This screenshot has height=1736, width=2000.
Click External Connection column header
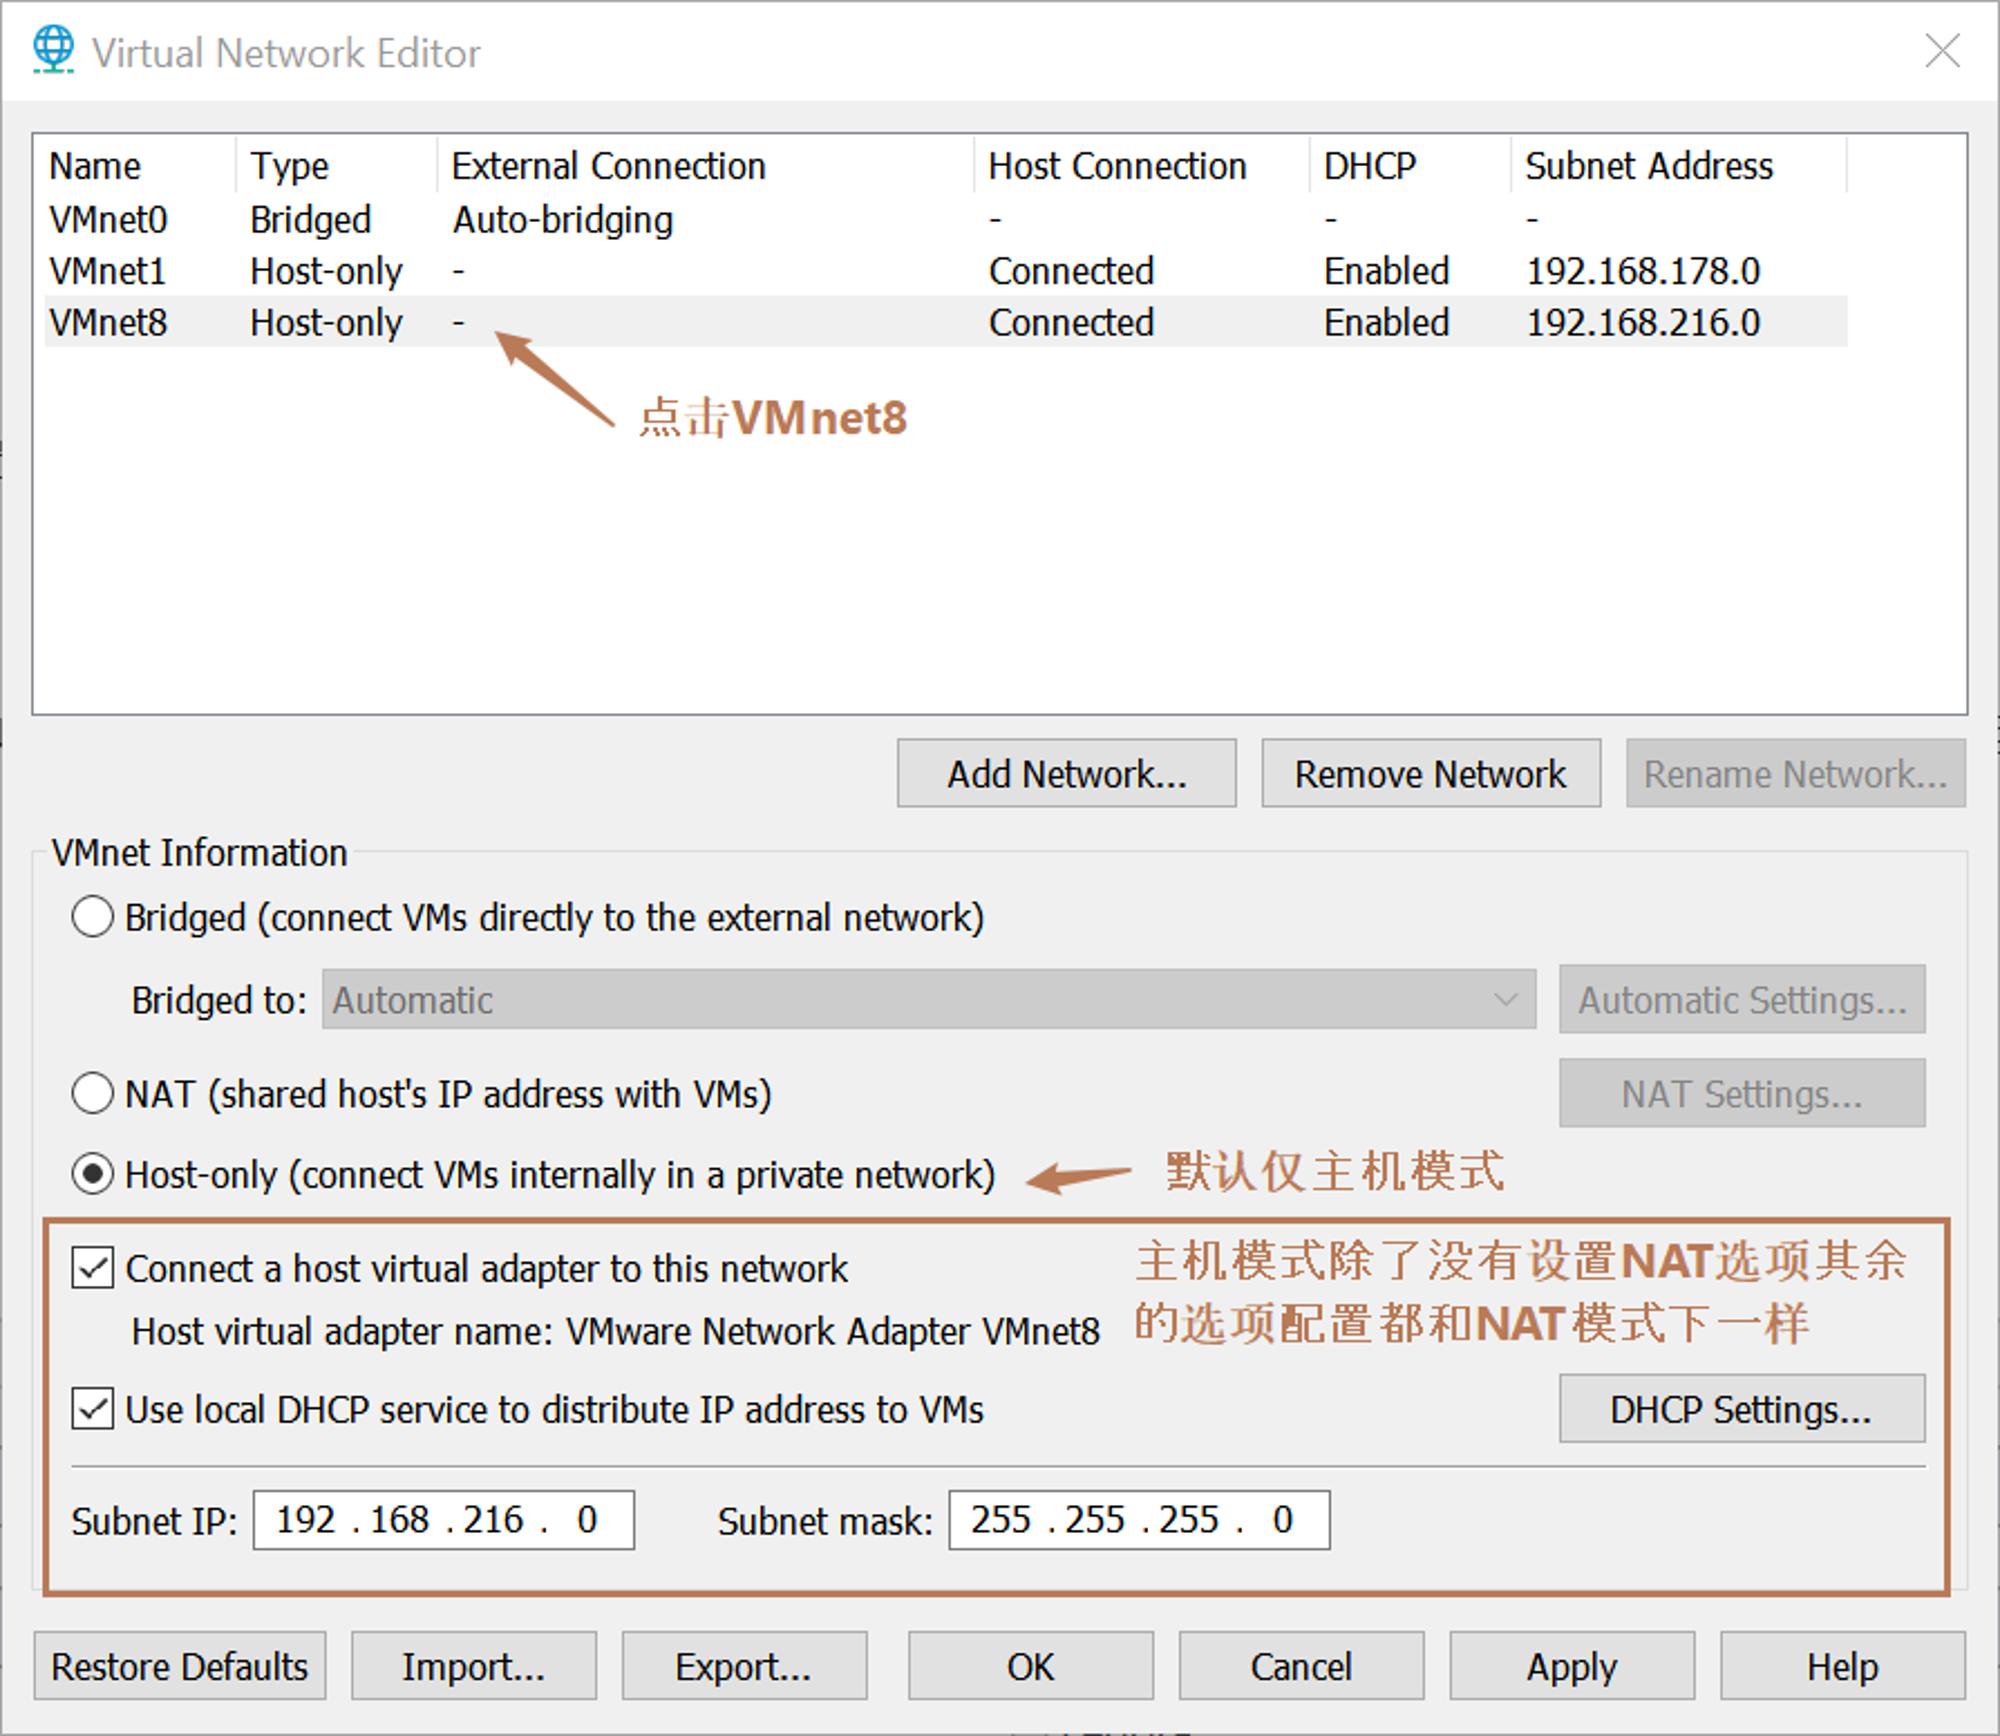[706, 165]
